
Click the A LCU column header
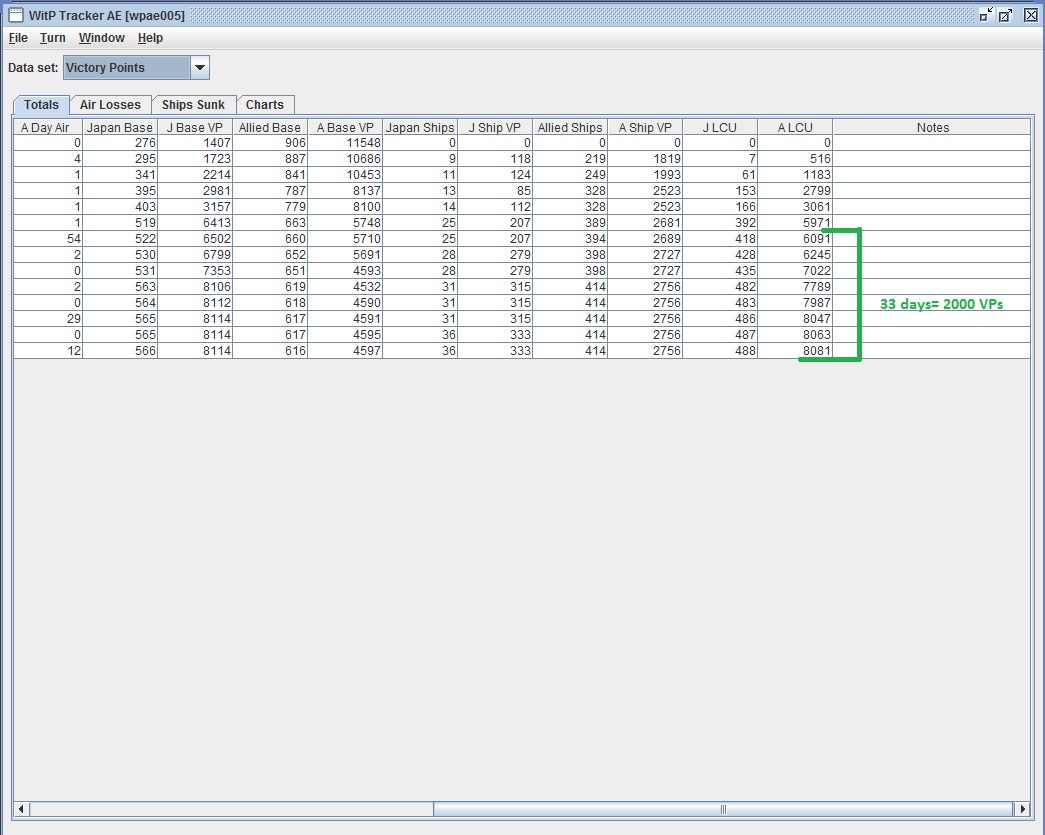[x=795, y=127]
